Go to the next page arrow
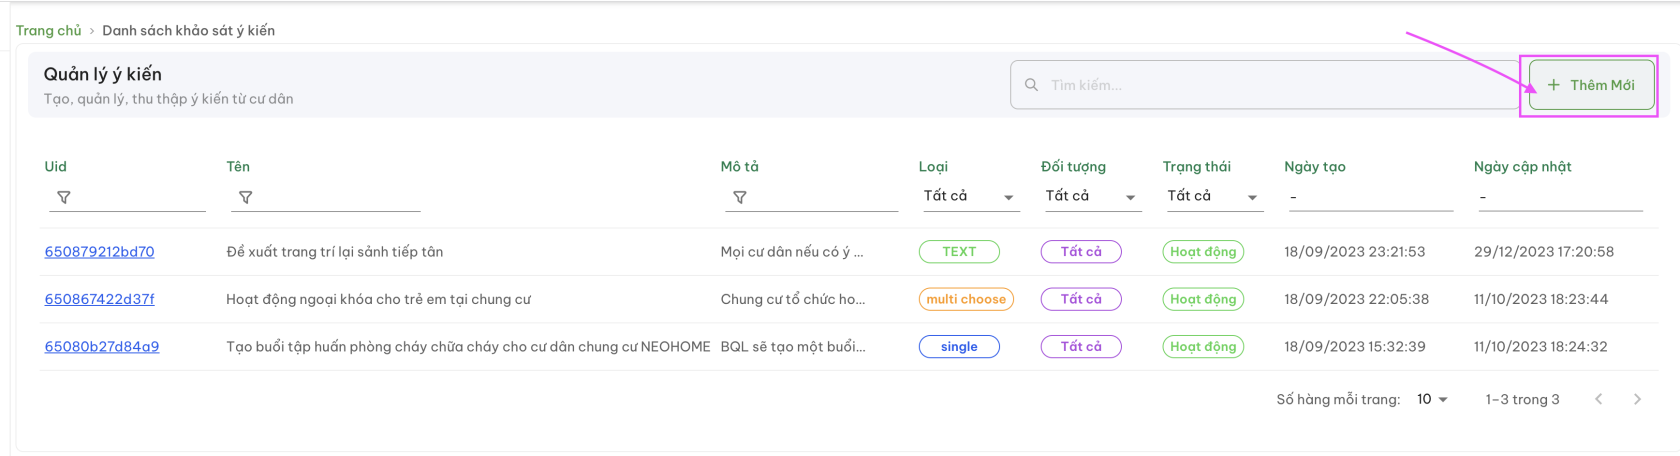Screen dimensions: 1680x456 tap(1637, 399)
